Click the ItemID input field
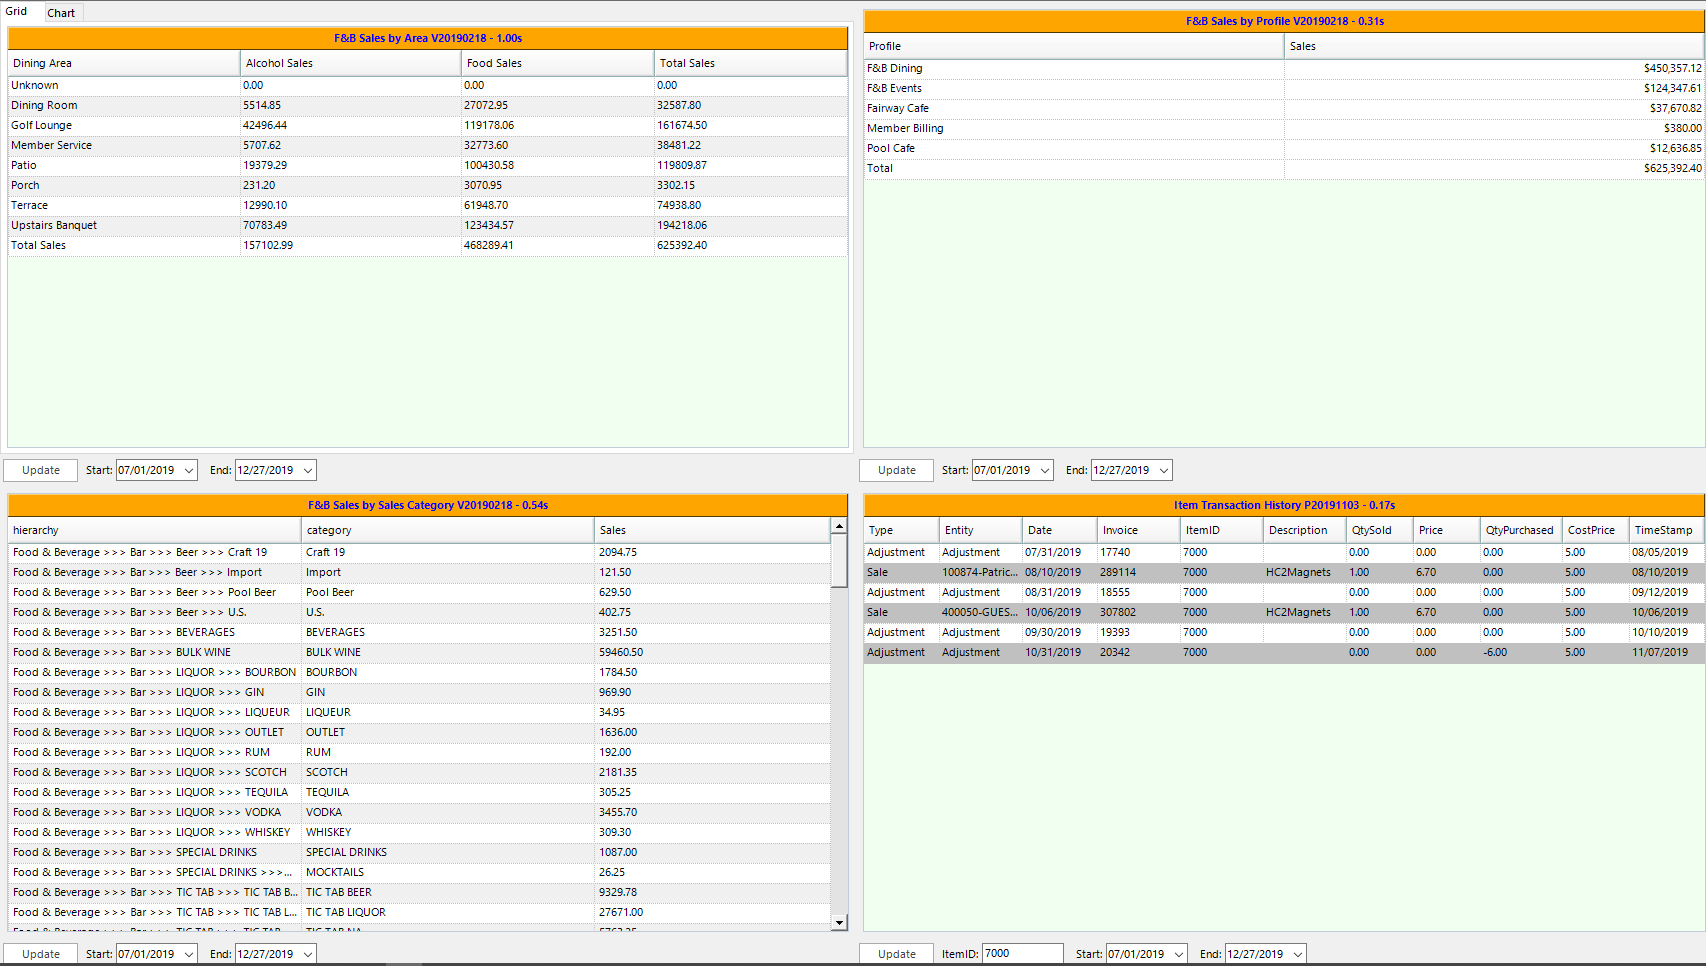 (x=1021, y=954)
